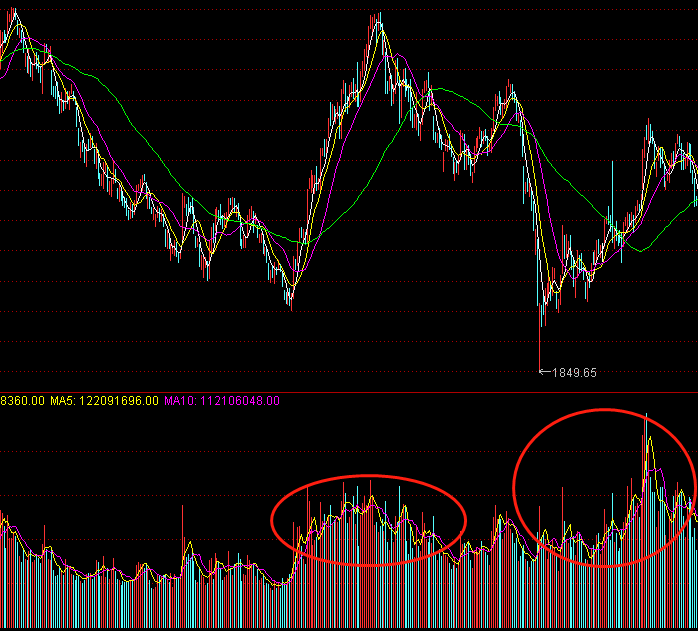
Task: Select the MA10: 112106048.00 volume readout
Action: [222, 401]
